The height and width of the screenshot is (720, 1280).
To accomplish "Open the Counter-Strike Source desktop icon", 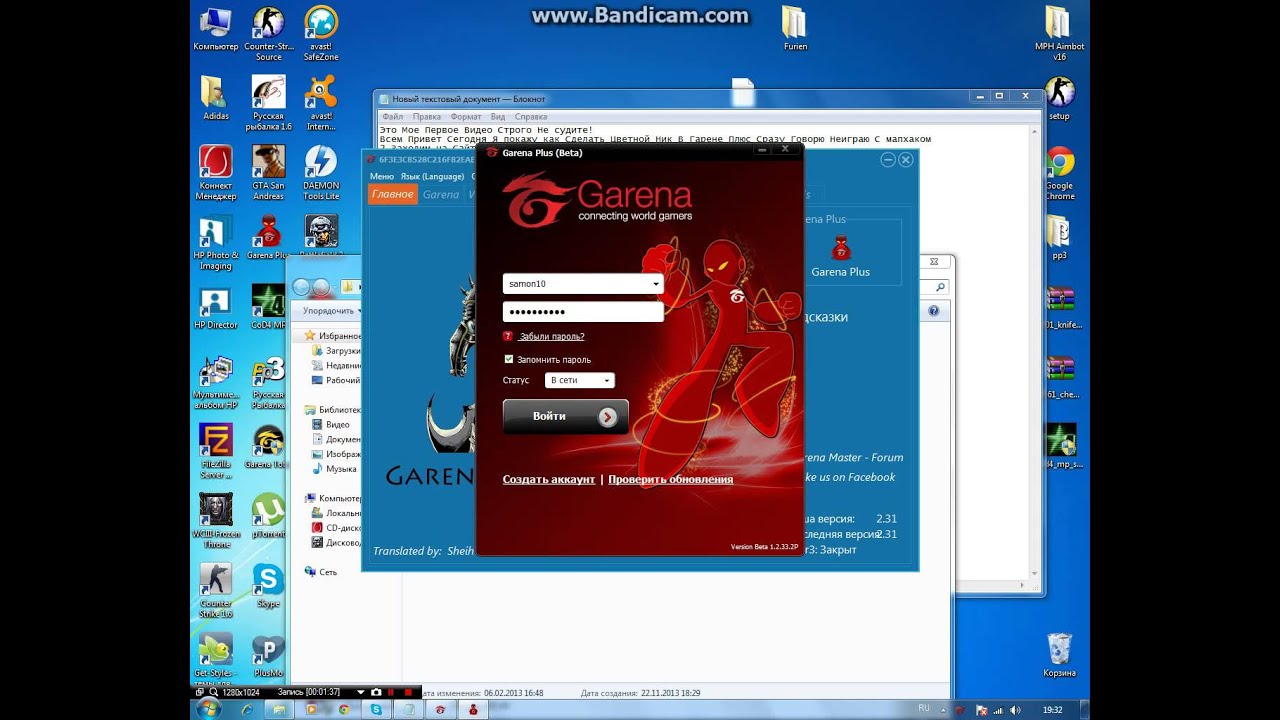I will (268, 32).
